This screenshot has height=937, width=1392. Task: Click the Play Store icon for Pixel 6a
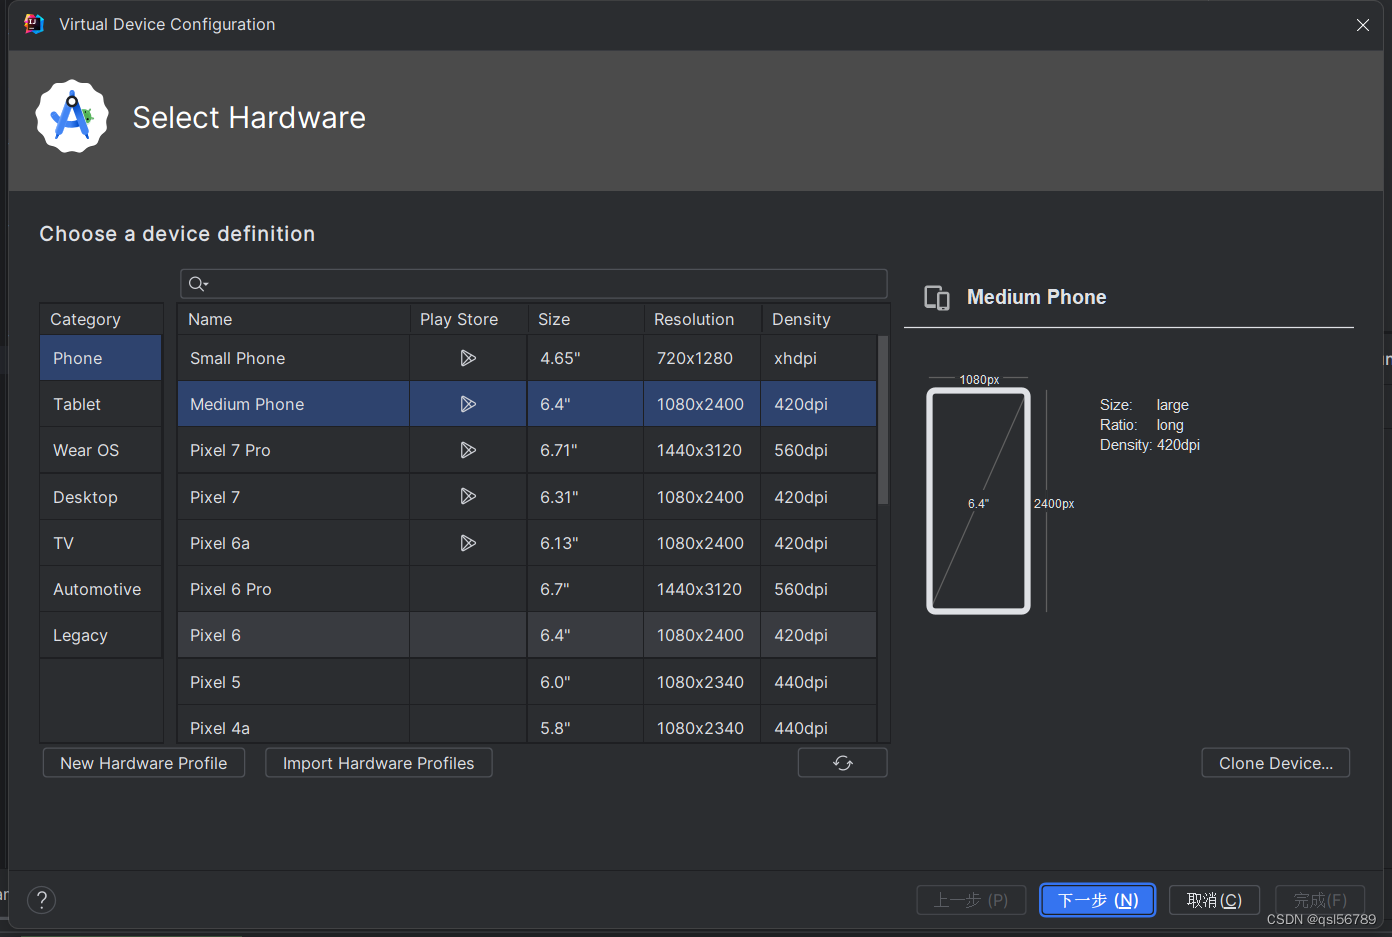(x=467, y=542)
